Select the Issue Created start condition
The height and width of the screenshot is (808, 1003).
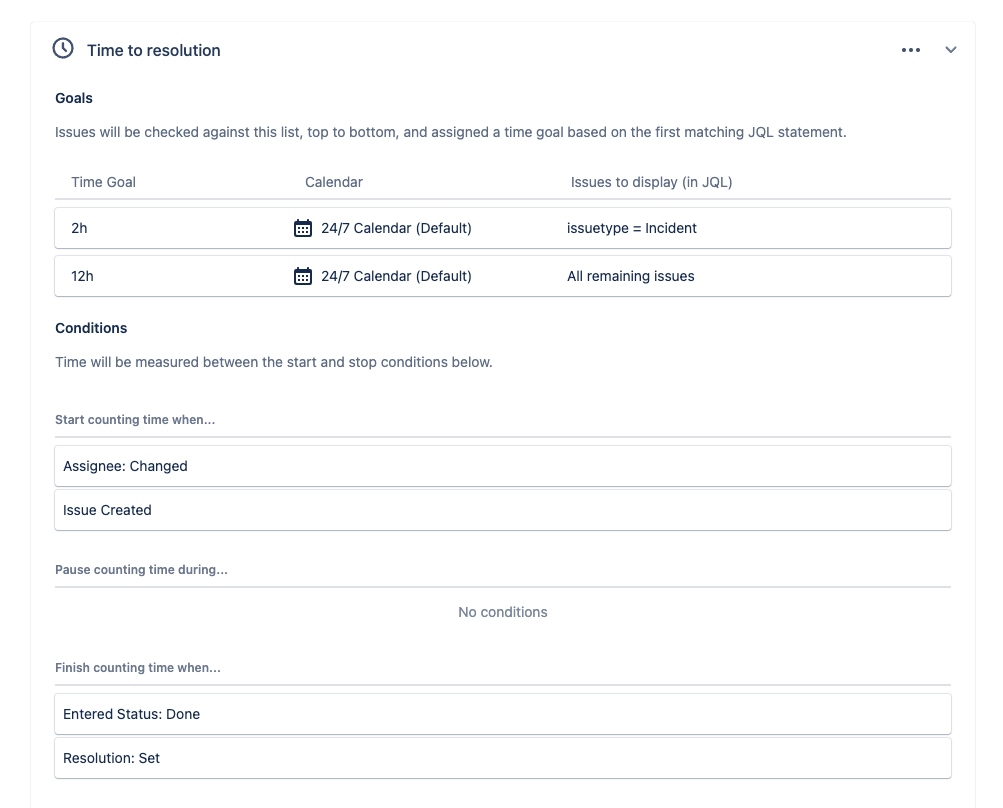[x=107, y=510]
